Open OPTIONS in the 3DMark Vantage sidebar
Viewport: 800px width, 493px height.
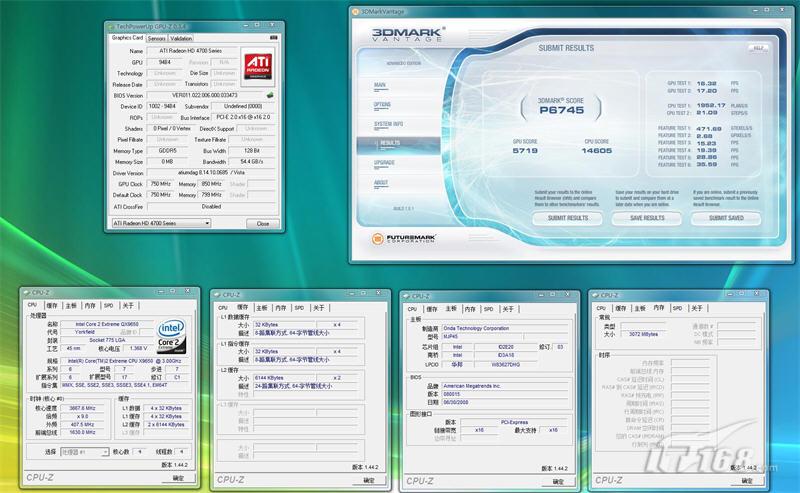pyautogui.click(x=382, y=105)
